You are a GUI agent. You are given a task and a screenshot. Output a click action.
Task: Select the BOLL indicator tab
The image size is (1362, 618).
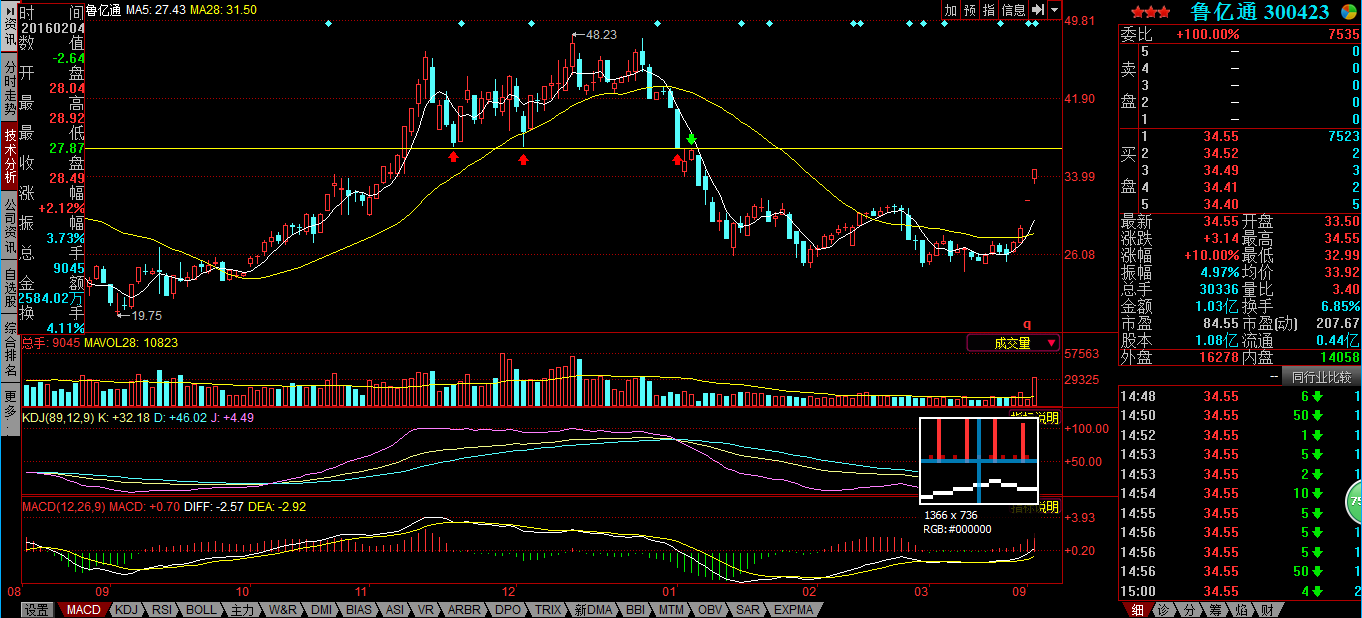coord(200,609)
